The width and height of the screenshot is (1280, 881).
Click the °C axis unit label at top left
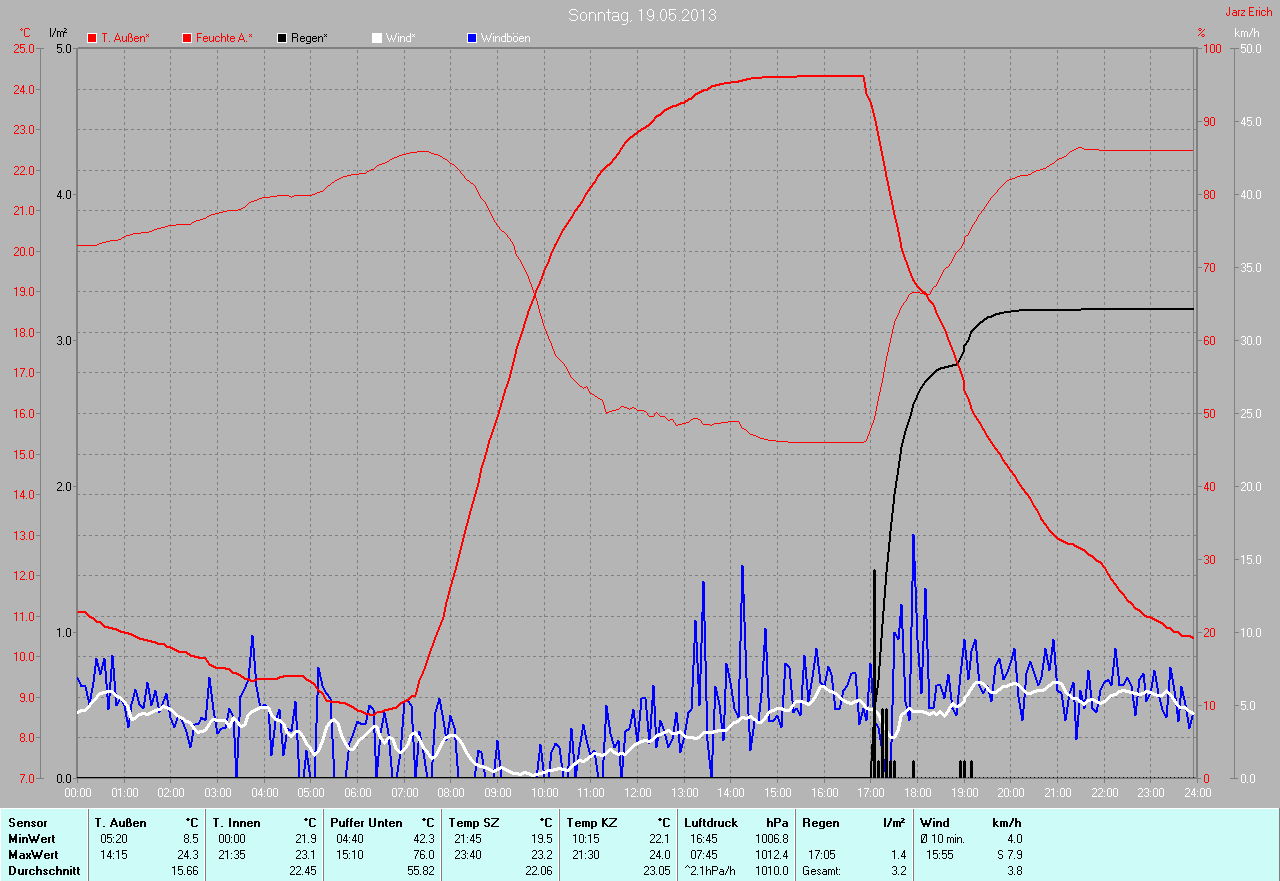pyautogui.click(x=25, y=33)
